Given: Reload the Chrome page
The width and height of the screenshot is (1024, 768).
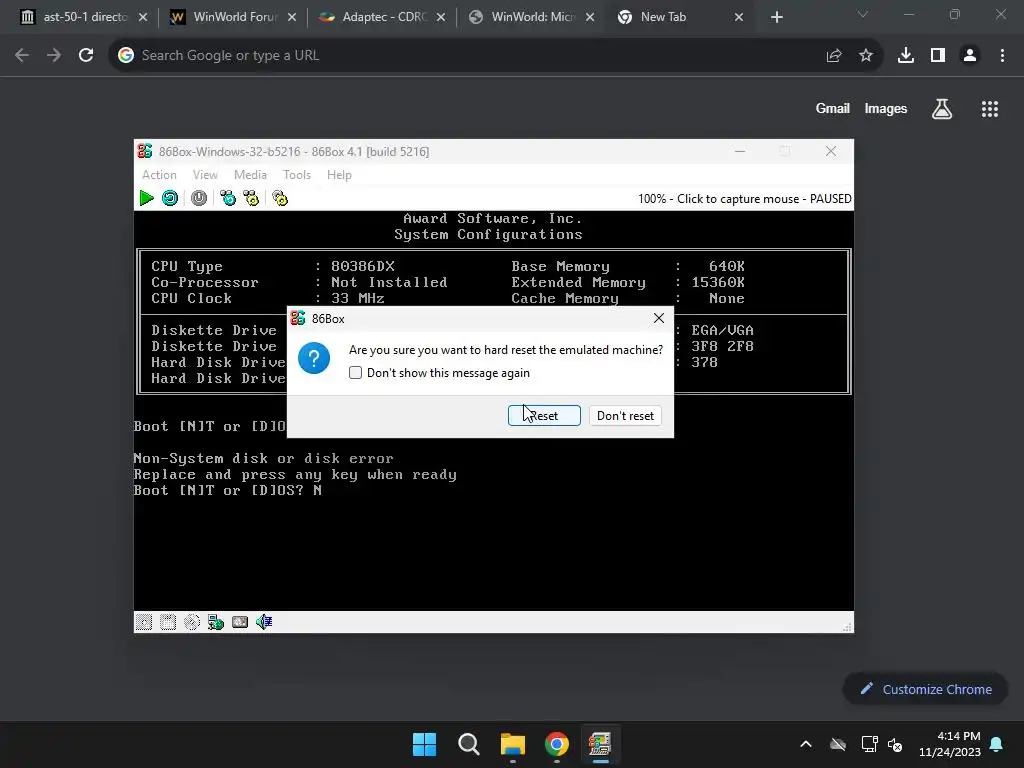Looking at the screenshot, I should 86,56.
